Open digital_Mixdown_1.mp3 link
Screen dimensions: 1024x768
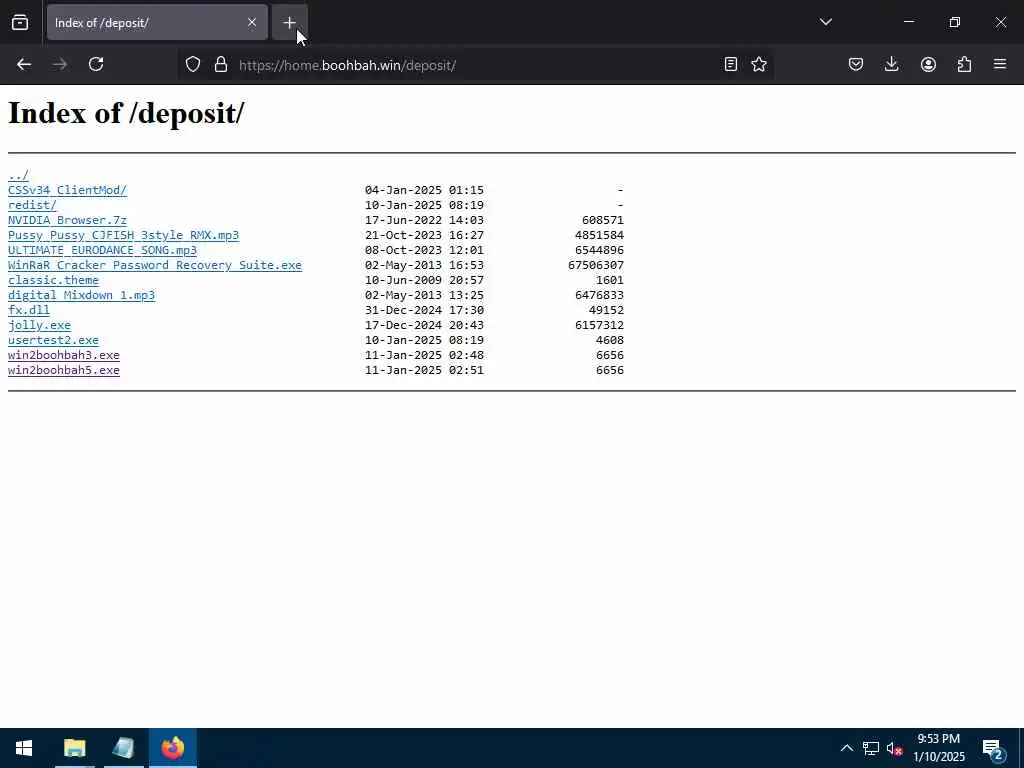click(x=82, y=295)
